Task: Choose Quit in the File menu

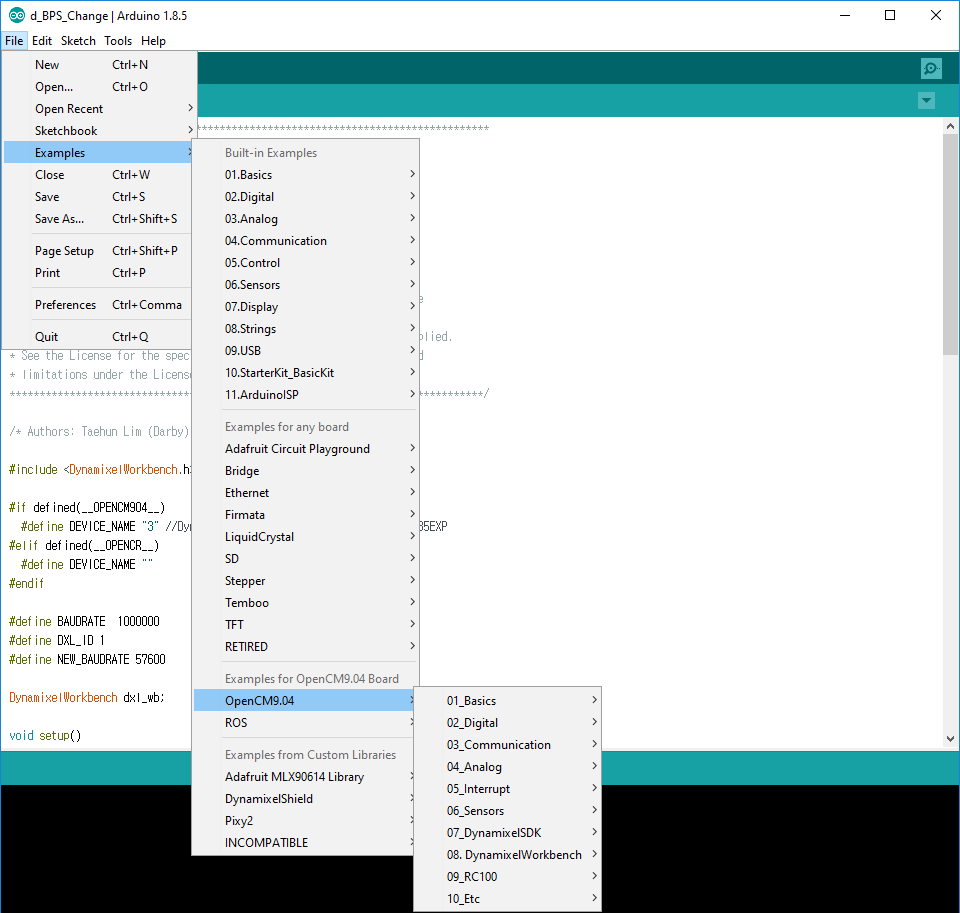Action: tap(99, 336)
